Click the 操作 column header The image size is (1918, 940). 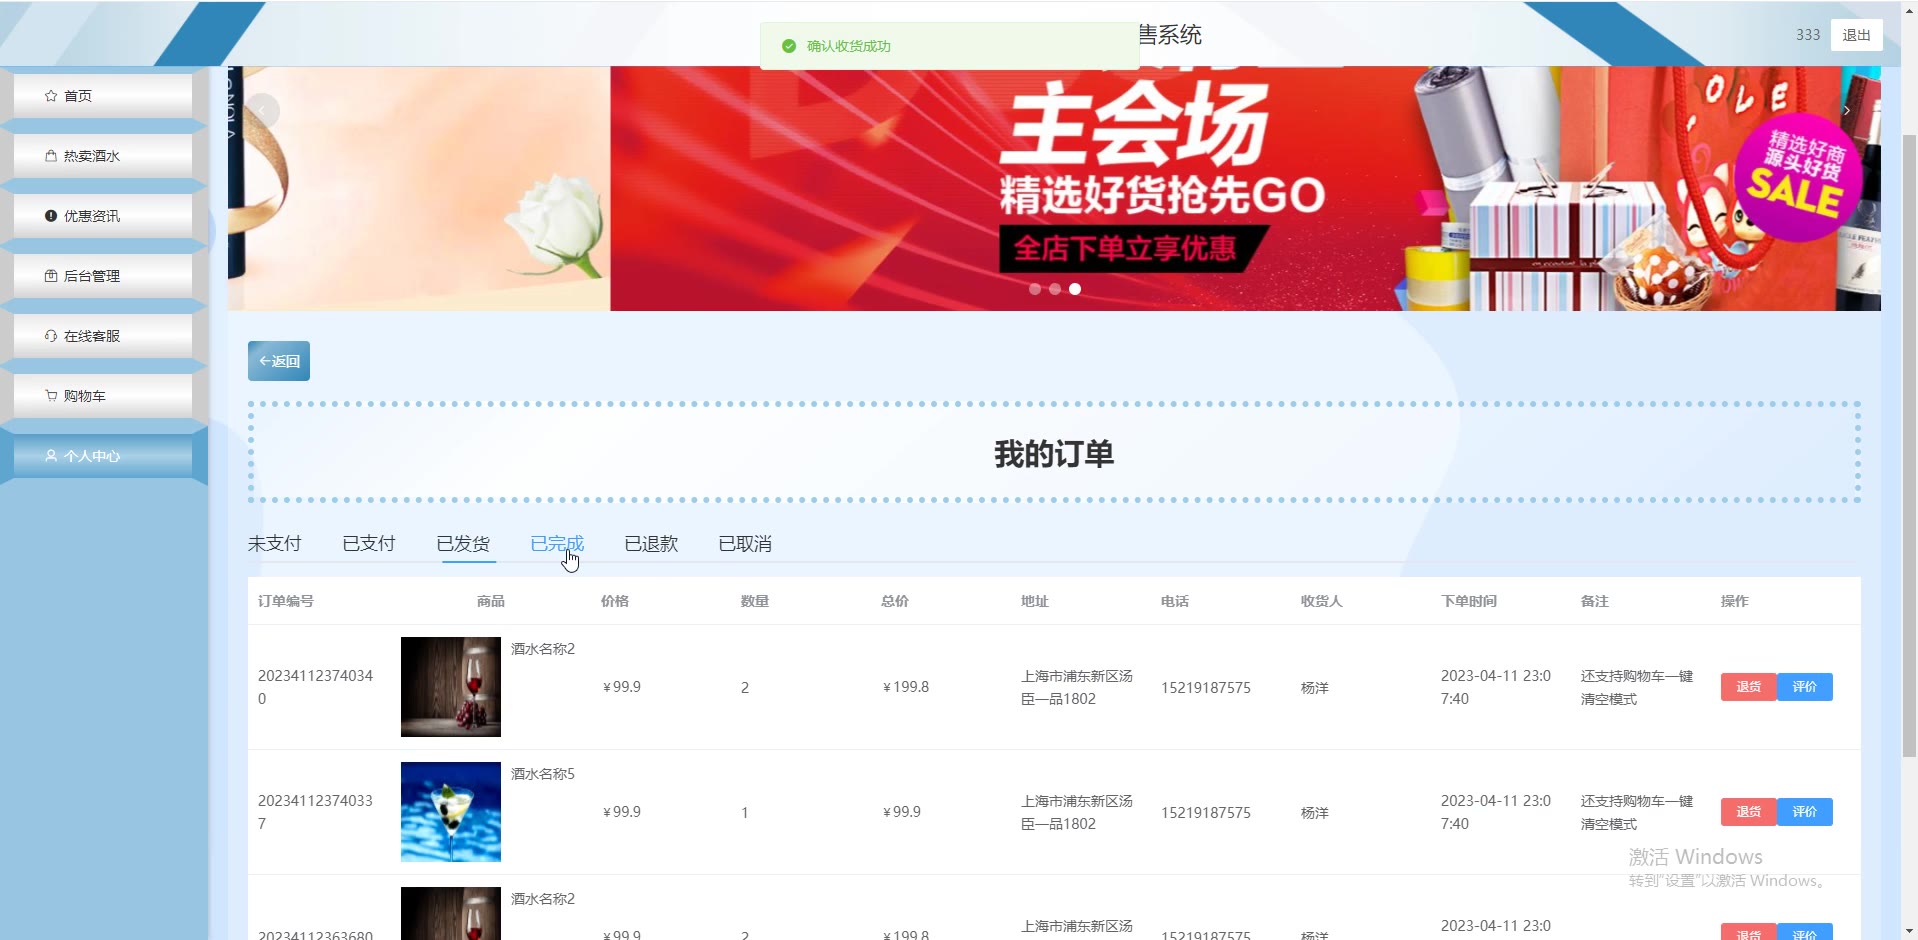tap(1735, 601)
